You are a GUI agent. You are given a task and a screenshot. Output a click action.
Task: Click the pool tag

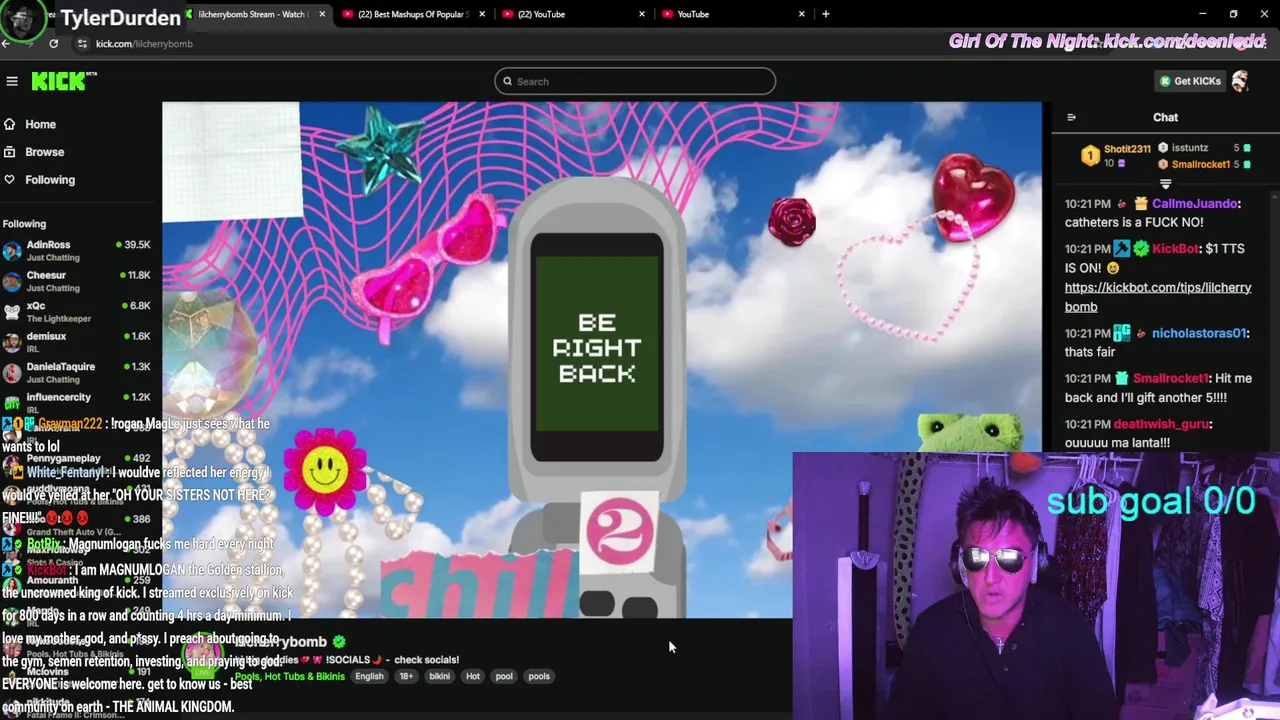[x=504, y=676]
